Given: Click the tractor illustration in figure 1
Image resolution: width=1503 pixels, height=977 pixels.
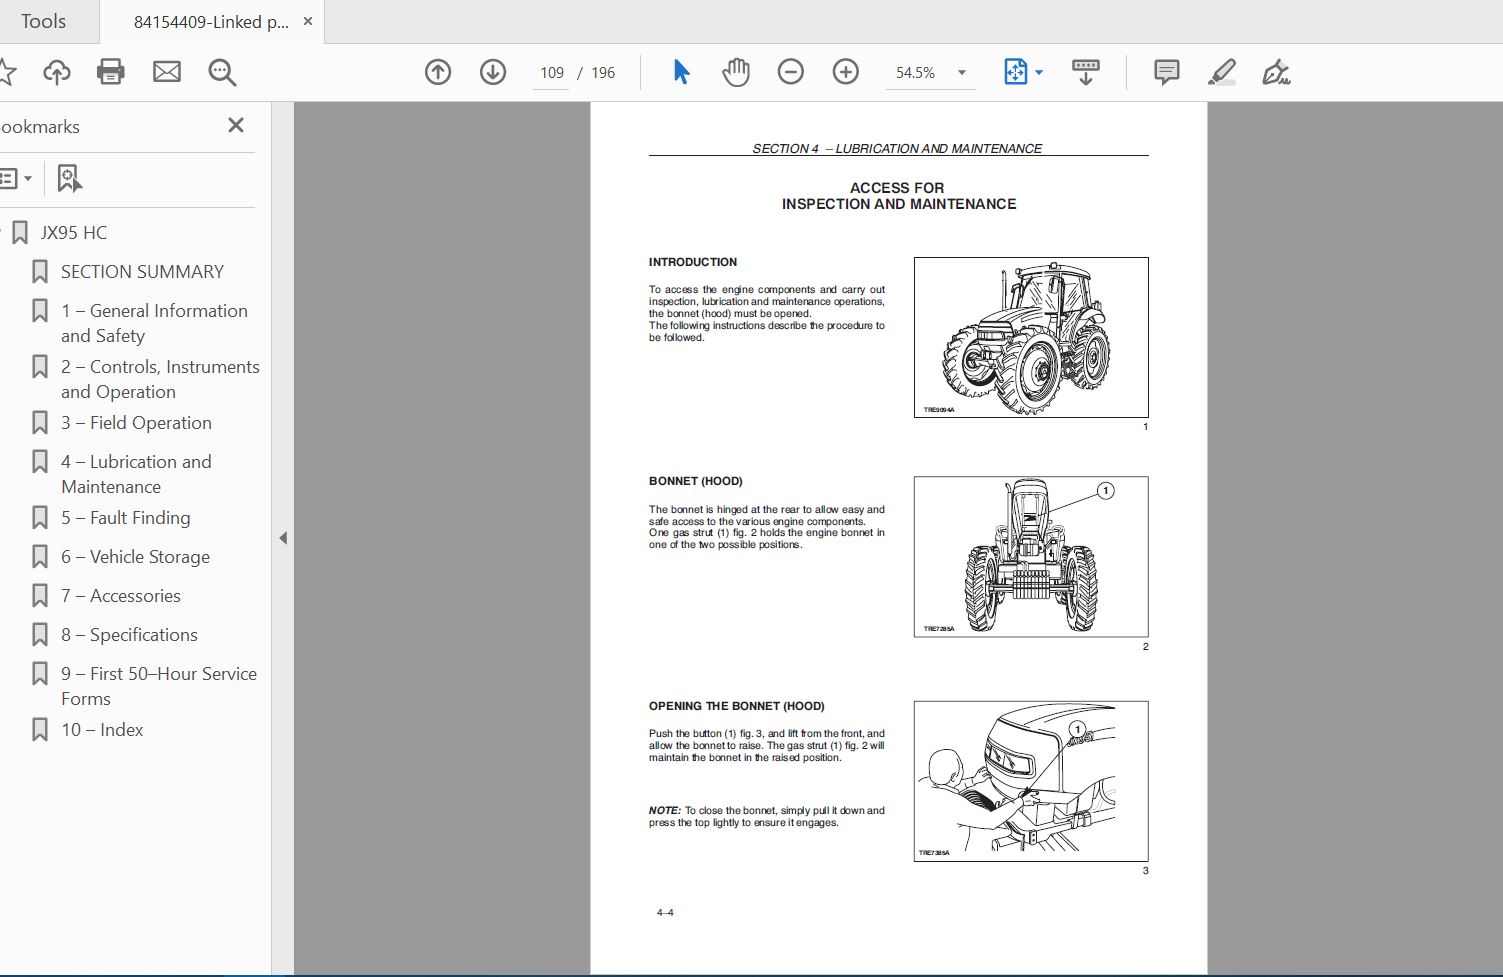Looking at the screenshot, I should click(x=1031, y=337).
